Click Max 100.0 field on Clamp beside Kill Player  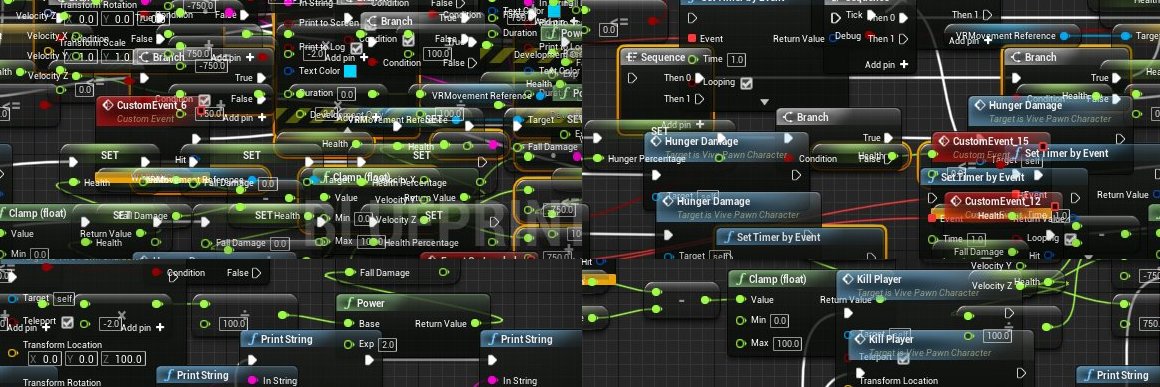(x=786, y=343)
